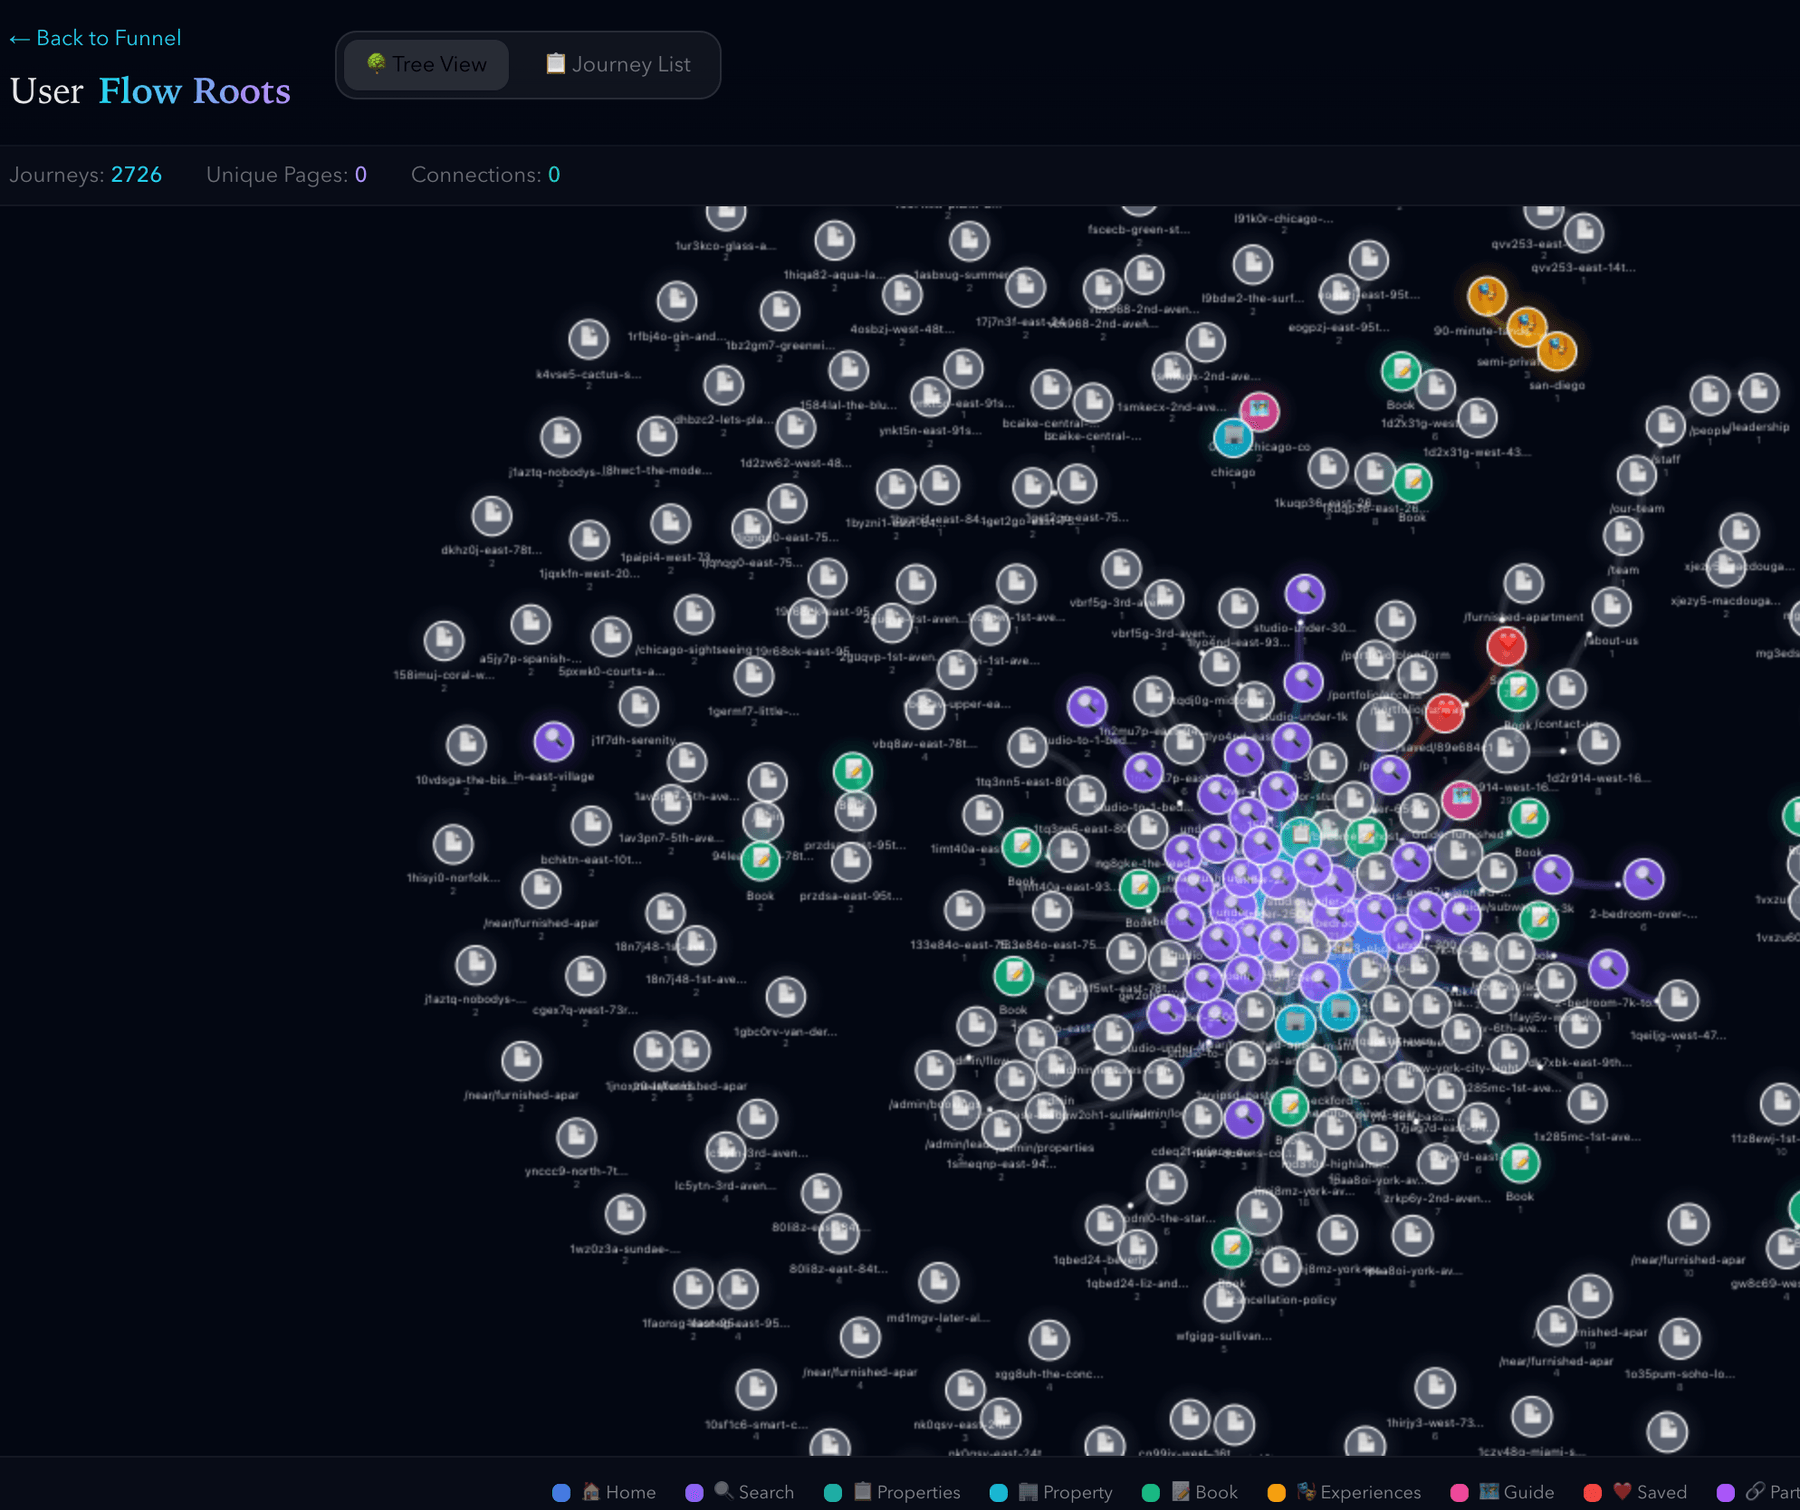The height and width of the screenshot is (1510, 1800).
Task: Select the /people page node
Action: point(1709,397)
